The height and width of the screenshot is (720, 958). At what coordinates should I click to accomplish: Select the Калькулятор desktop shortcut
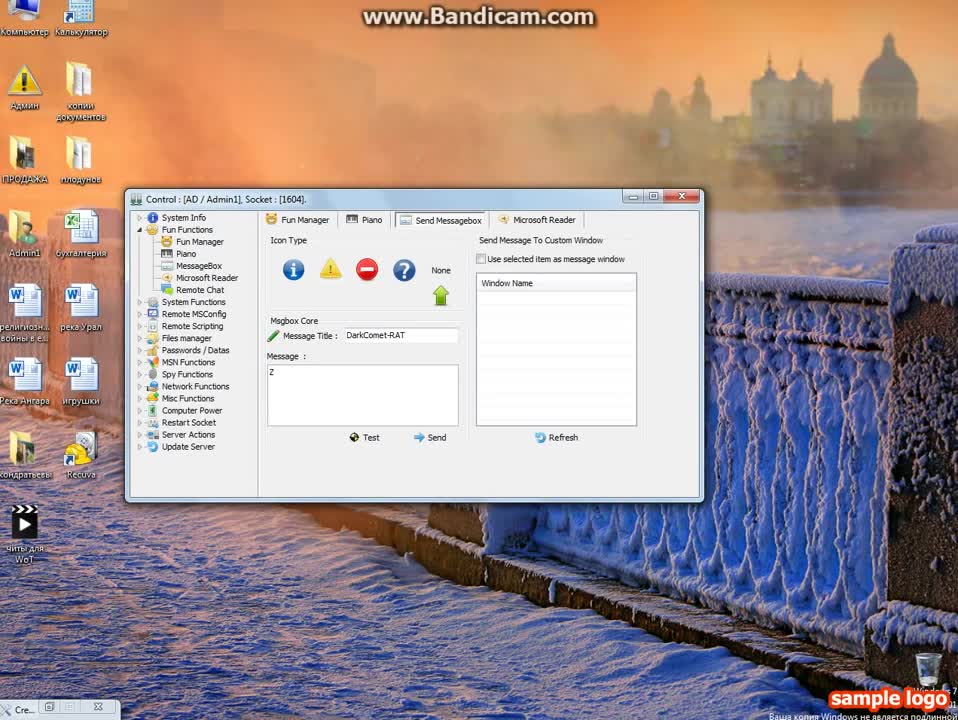tap(81, 19)
